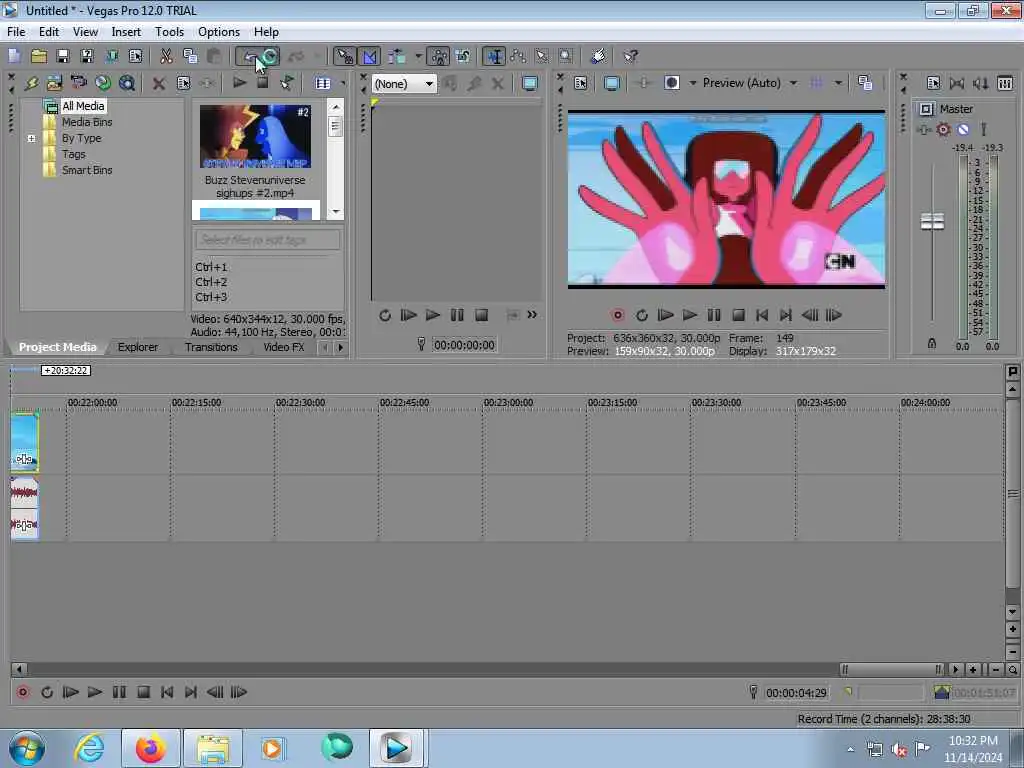Viewport: 1024px width, 768px height.
Task: Expand more Trimmer controls chevron
Action: (532, 315)
